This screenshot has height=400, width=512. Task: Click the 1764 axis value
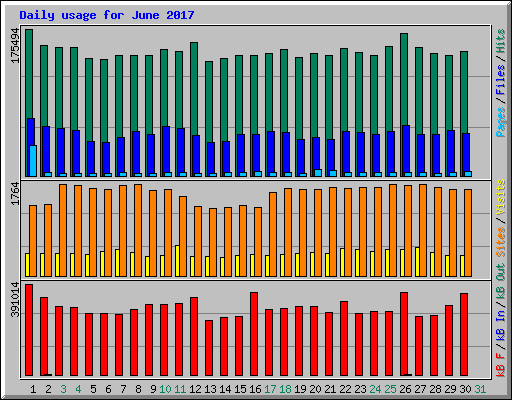pos(16,194)
